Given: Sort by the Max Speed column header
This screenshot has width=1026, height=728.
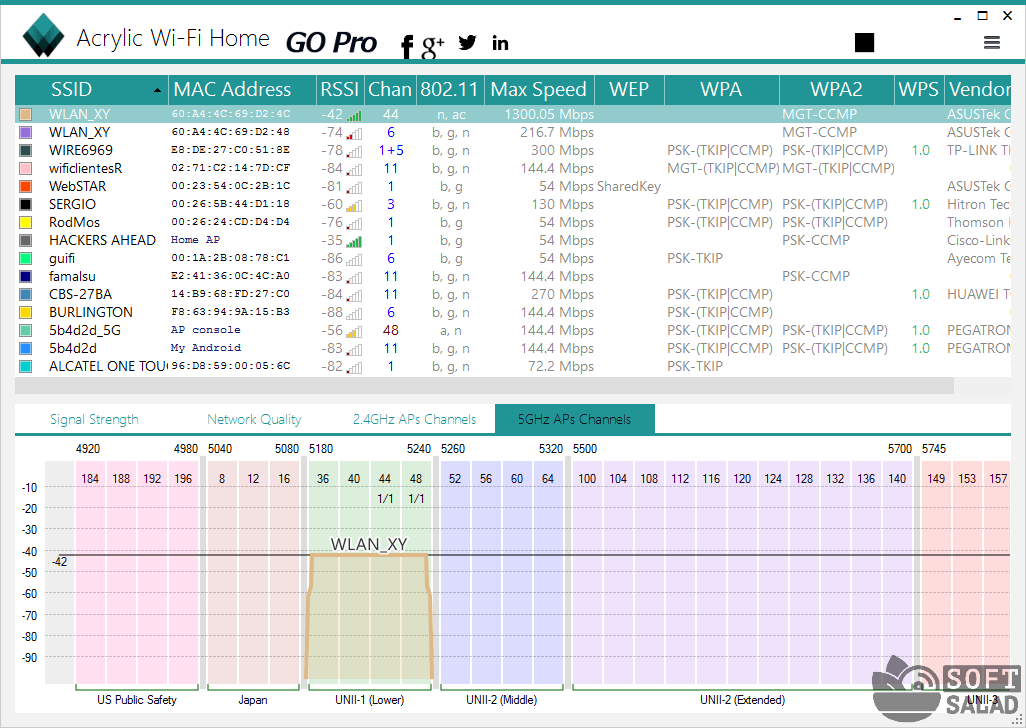Looking at the screenshot, I should (539, 90).
